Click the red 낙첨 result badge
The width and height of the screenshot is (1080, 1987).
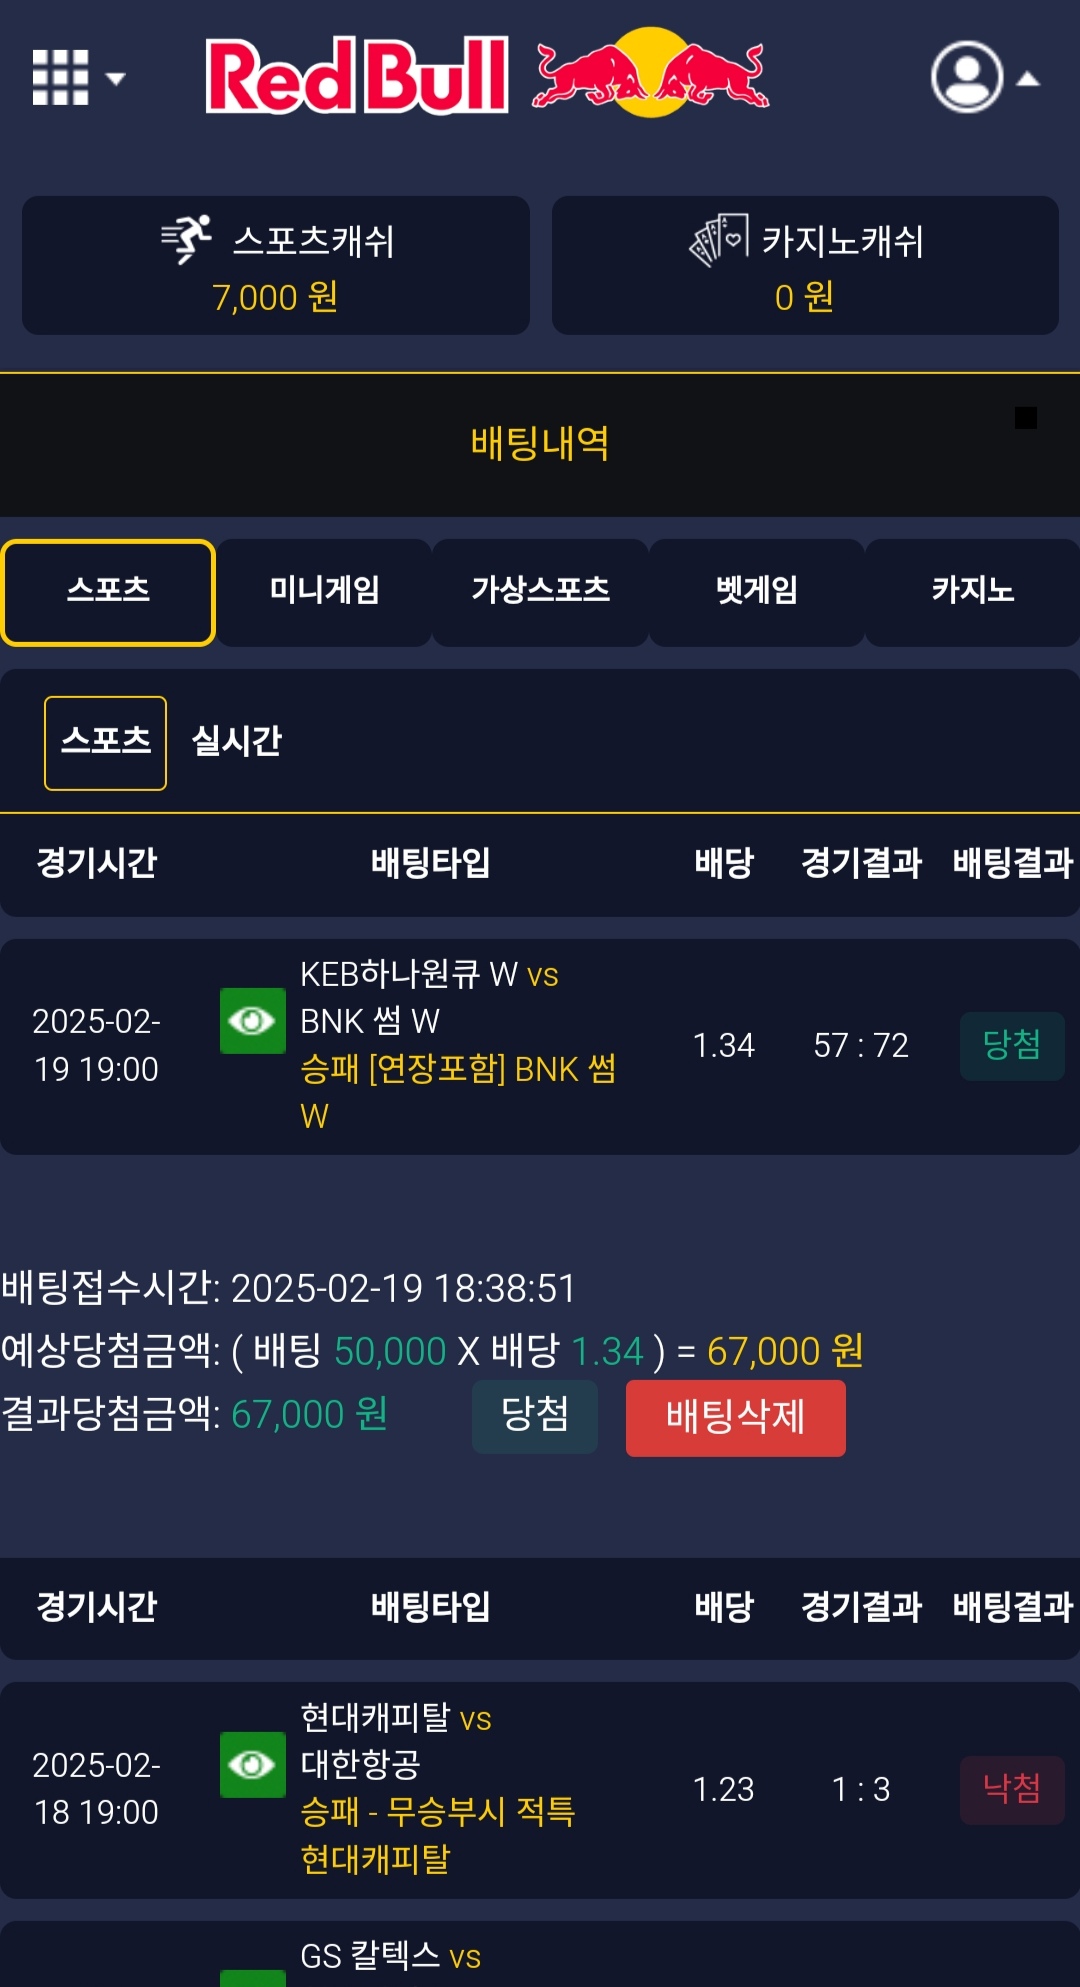[x=1011, y=1789]
